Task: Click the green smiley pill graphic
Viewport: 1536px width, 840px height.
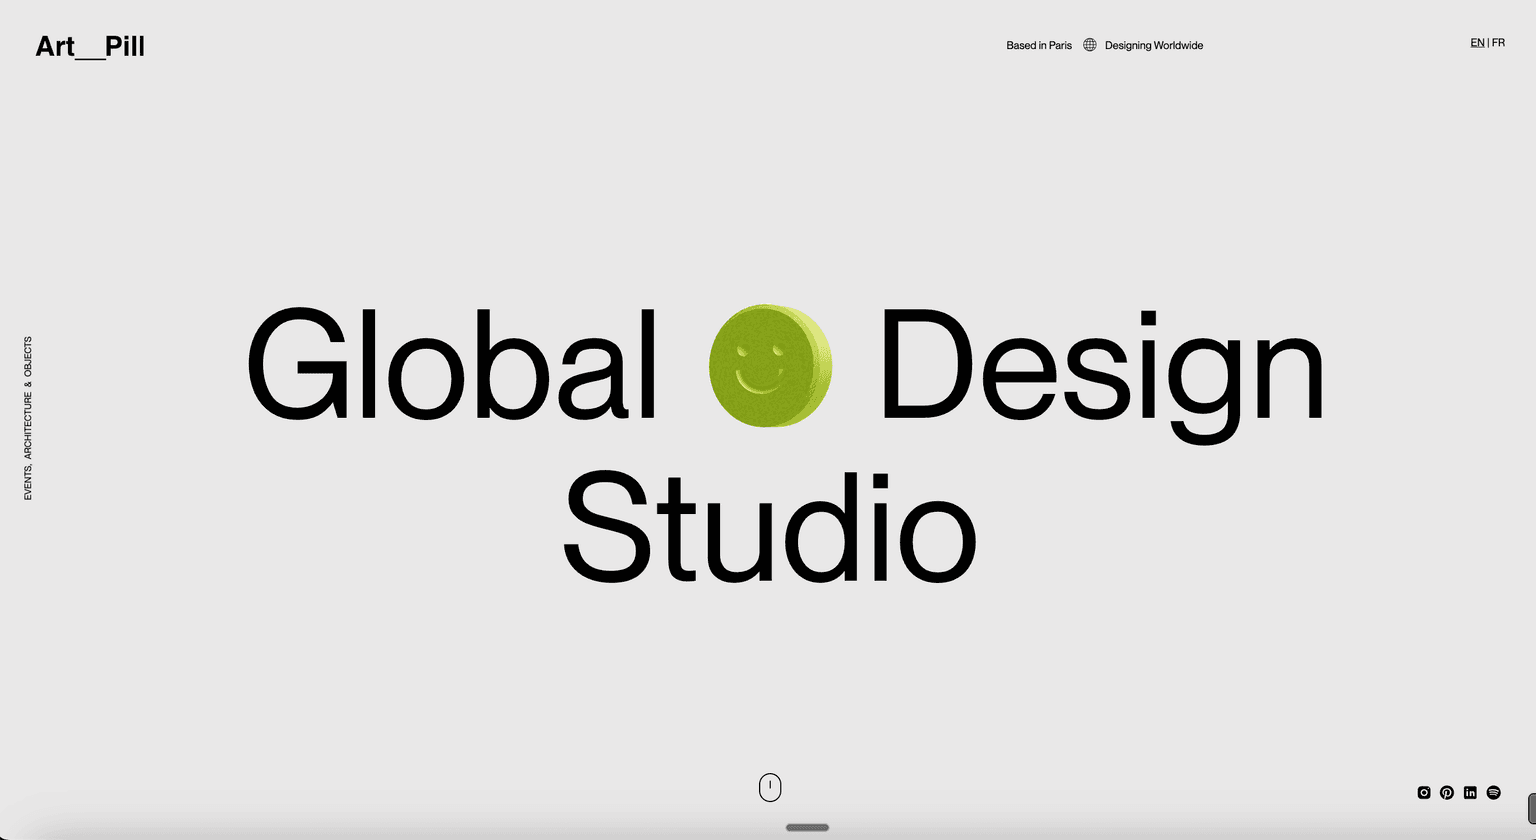Action: tap(770, 366)
